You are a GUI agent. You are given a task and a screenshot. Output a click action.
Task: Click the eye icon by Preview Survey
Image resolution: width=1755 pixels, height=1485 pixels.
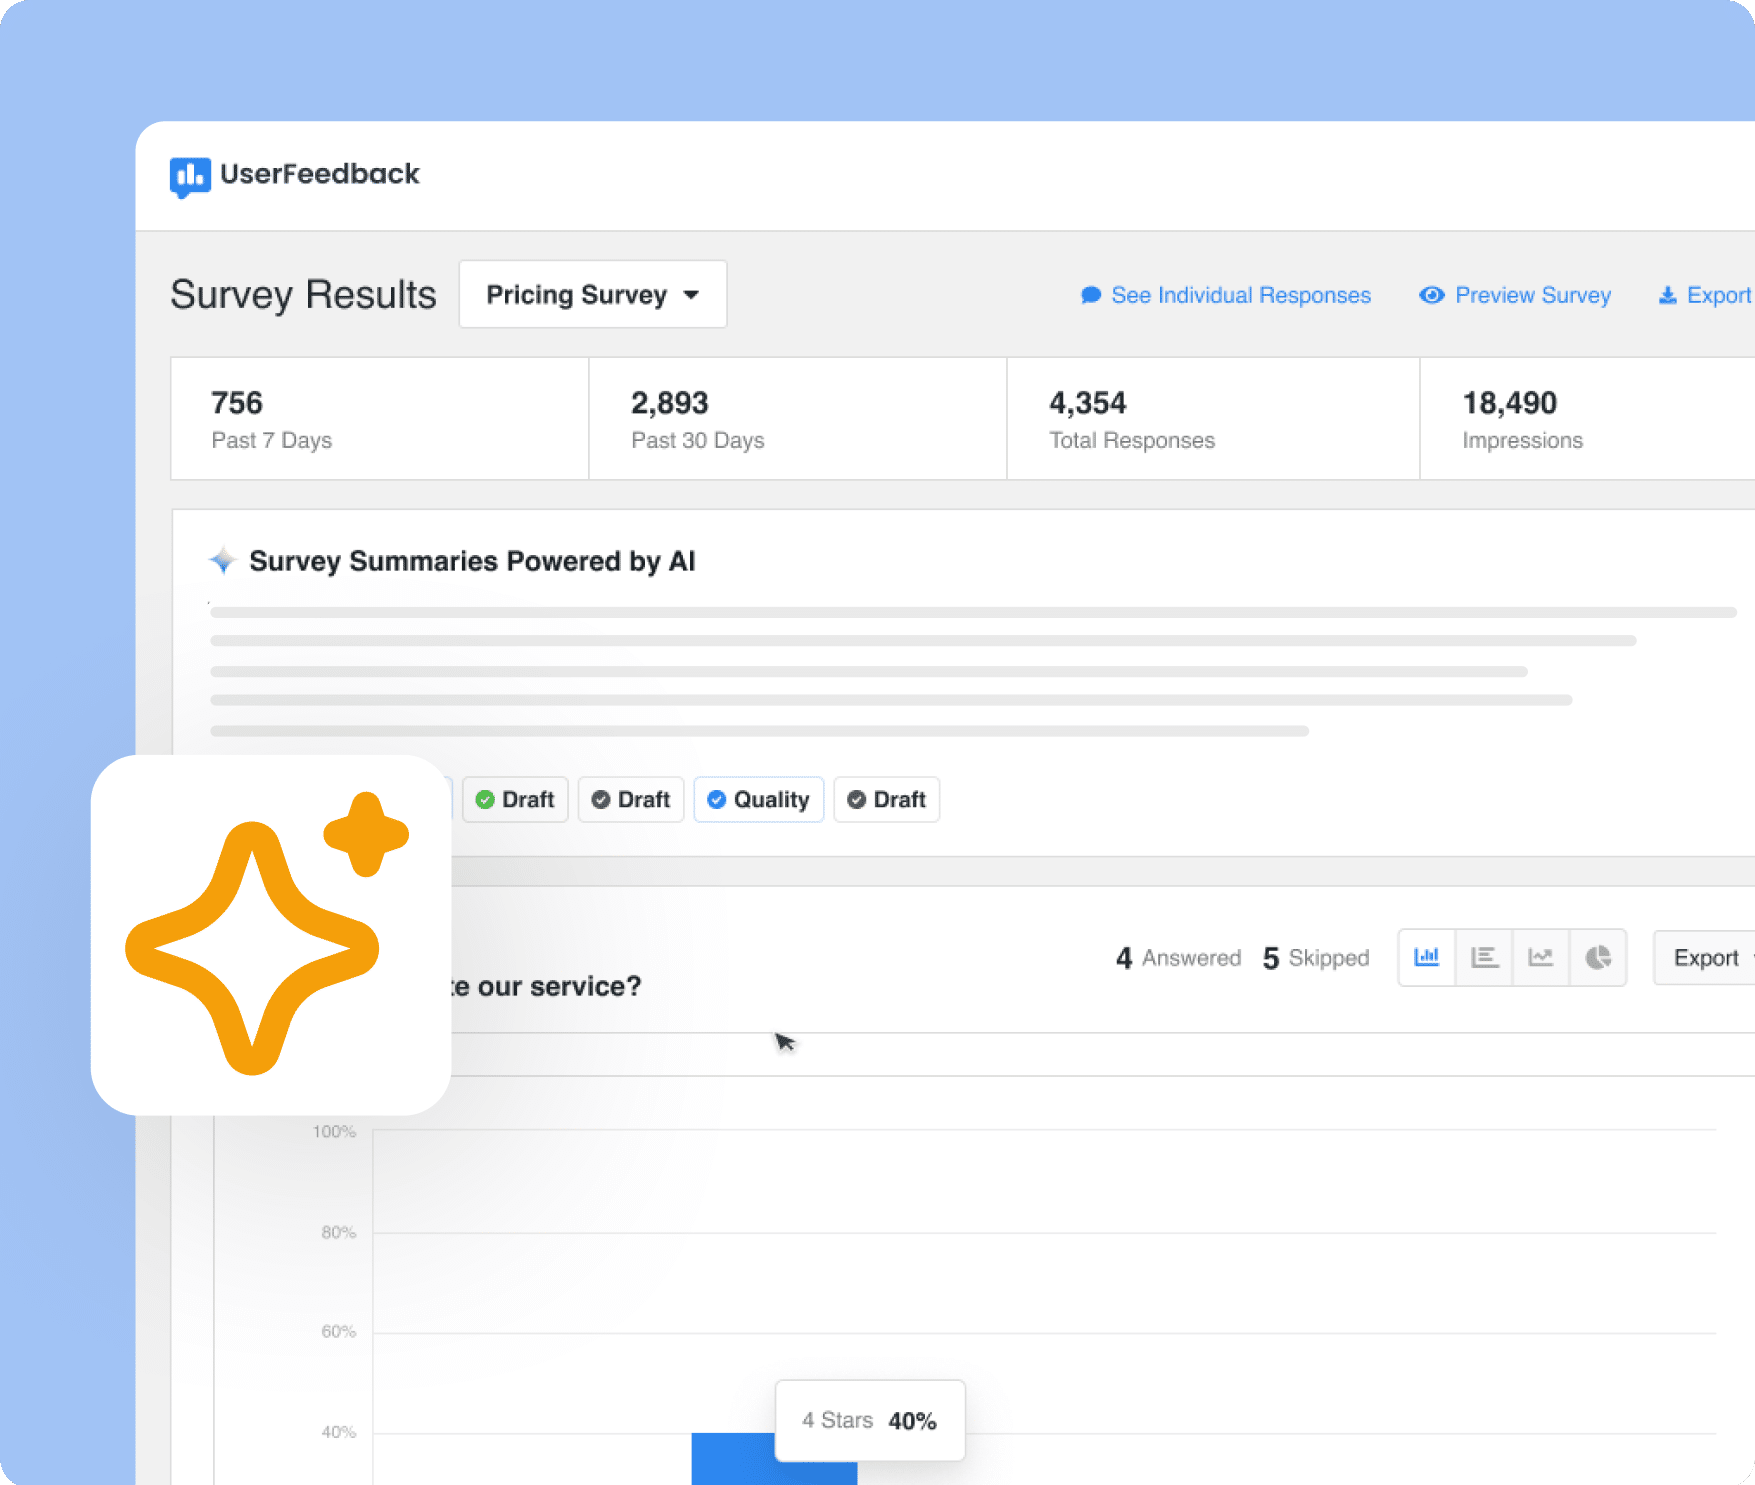pos(1432,295)
